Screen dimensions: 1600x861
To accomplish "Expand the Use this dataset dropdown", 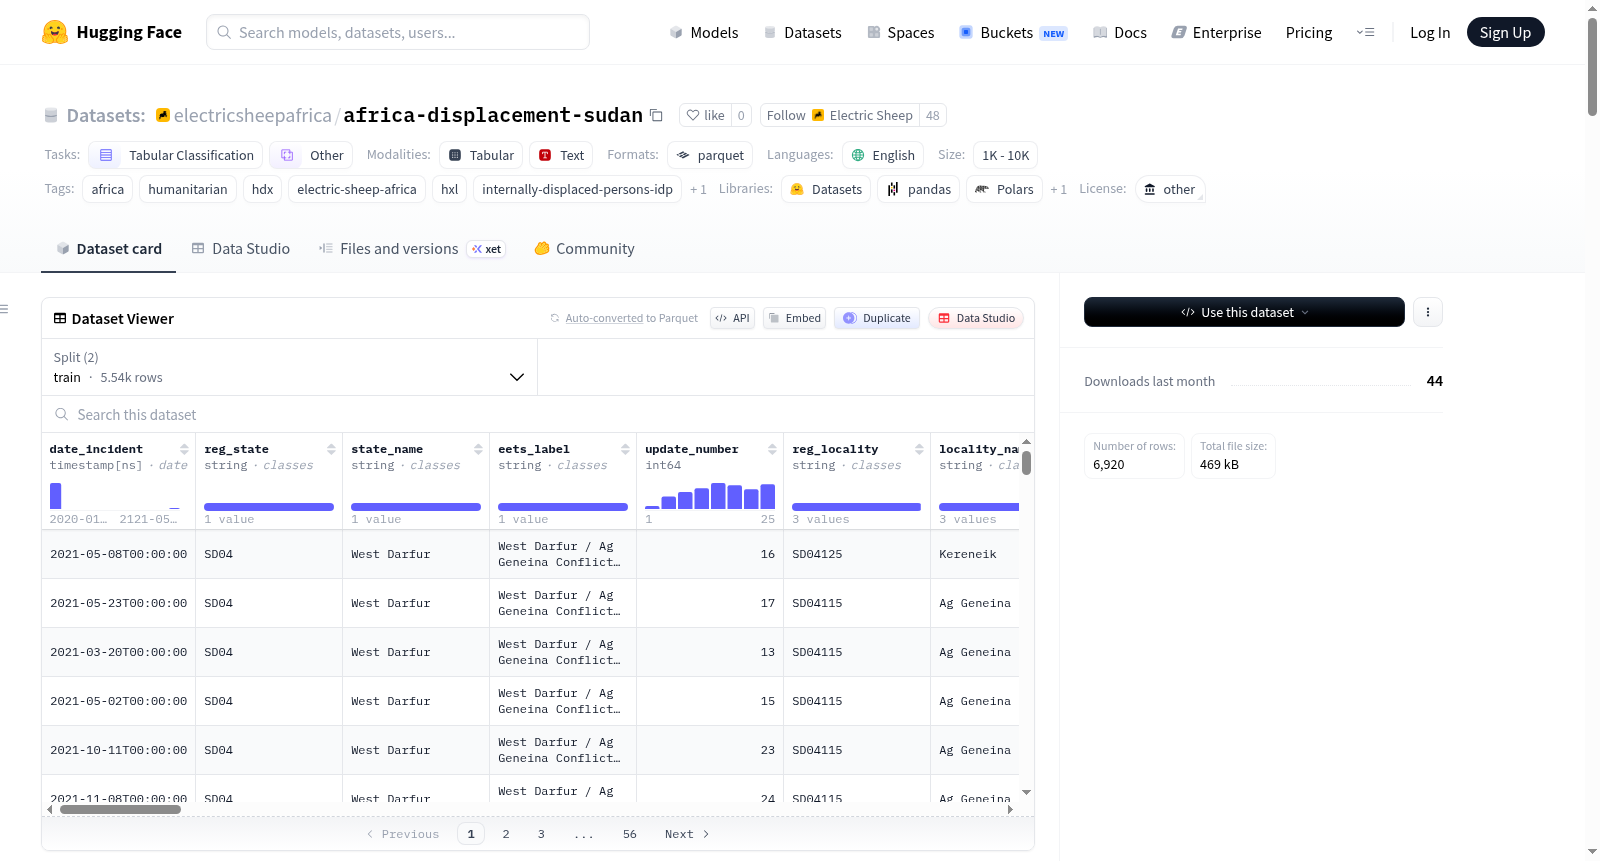I will tap(1244, 312).
